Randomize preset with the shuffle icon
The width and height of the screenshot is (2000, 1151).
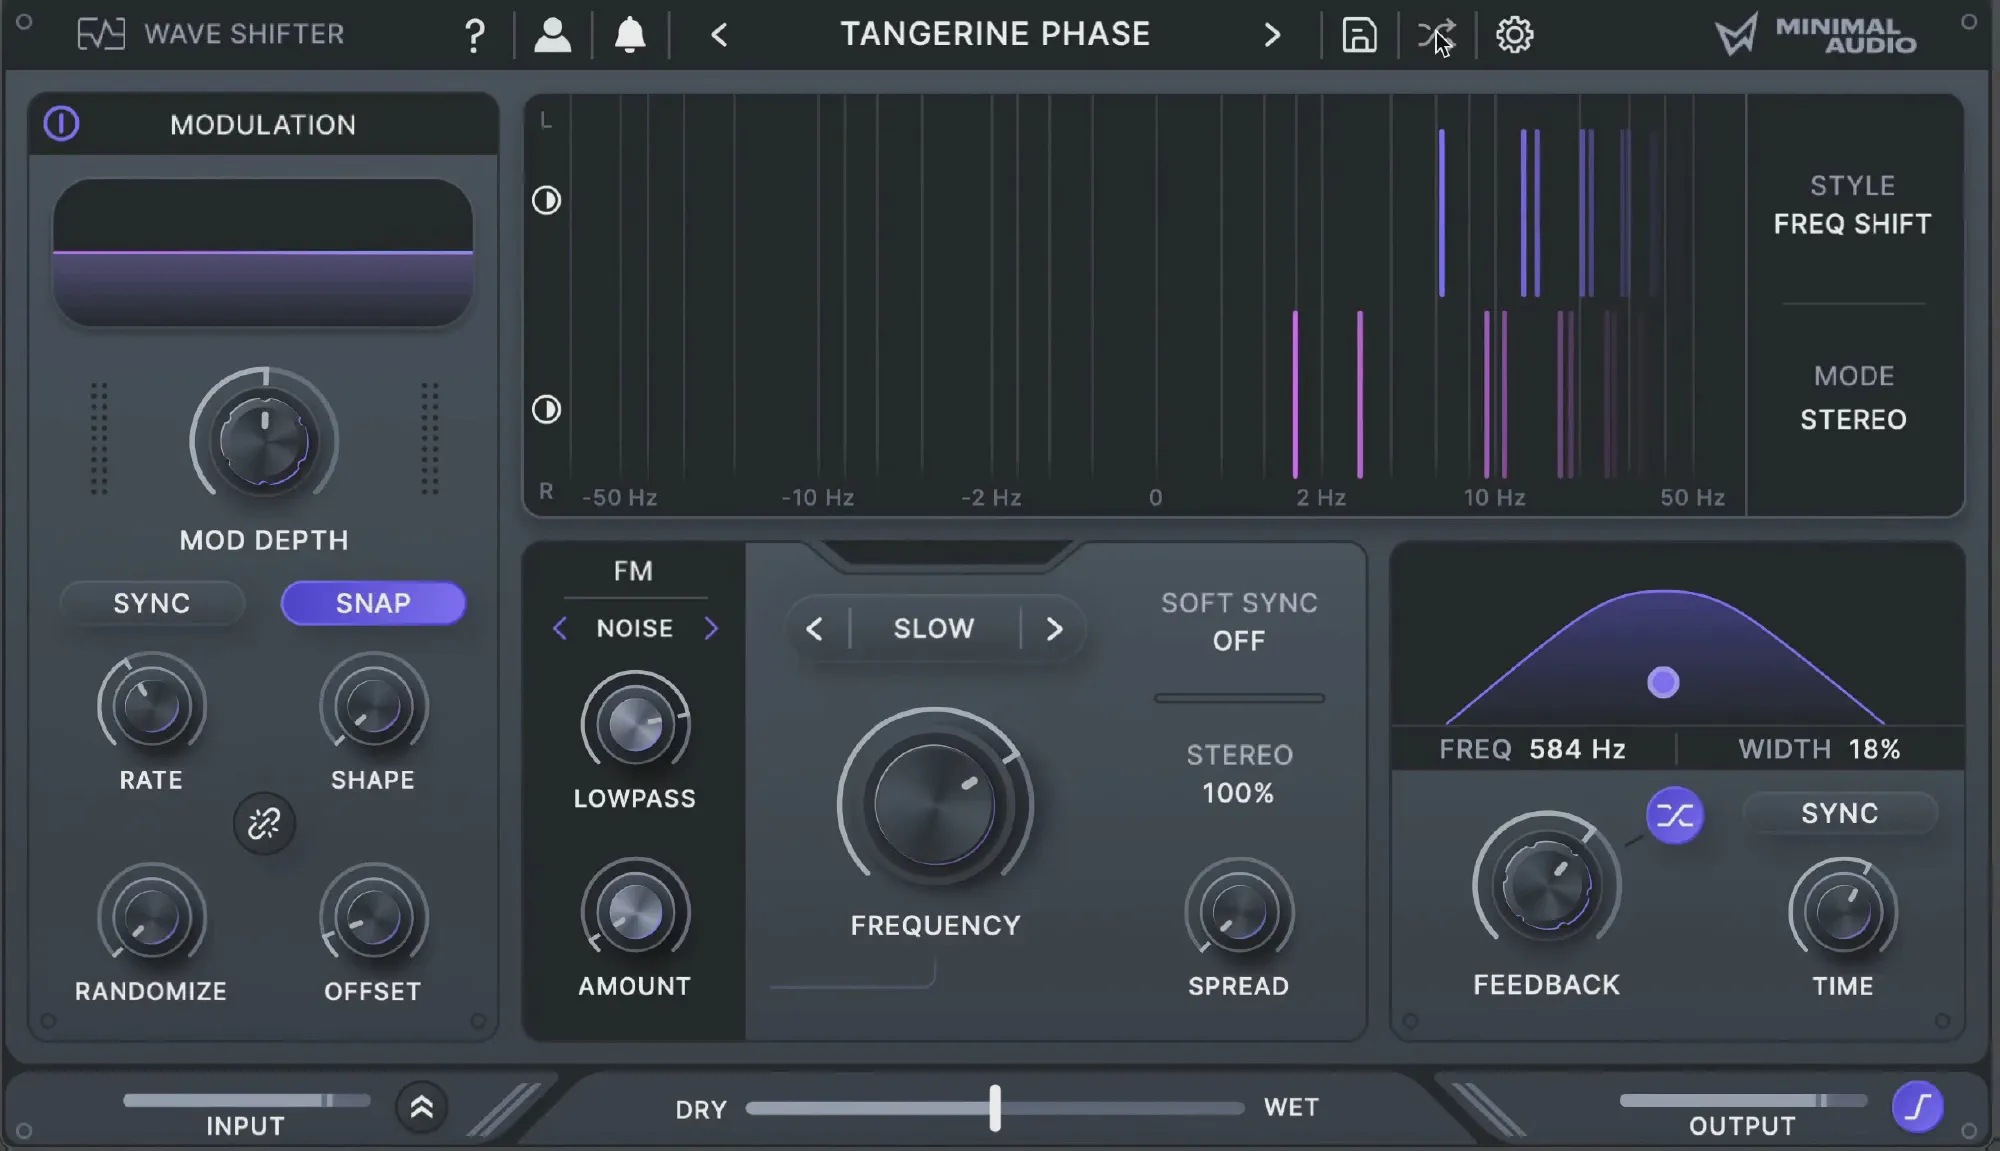click(x=1436, y=35)
